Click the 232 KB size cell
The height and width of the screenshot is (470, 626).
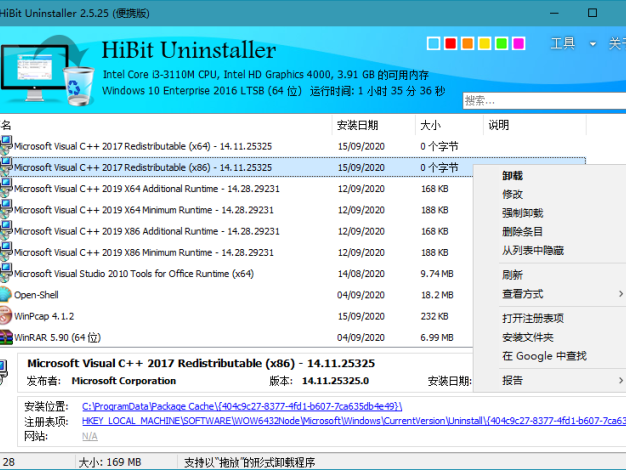tap(434, 316)
